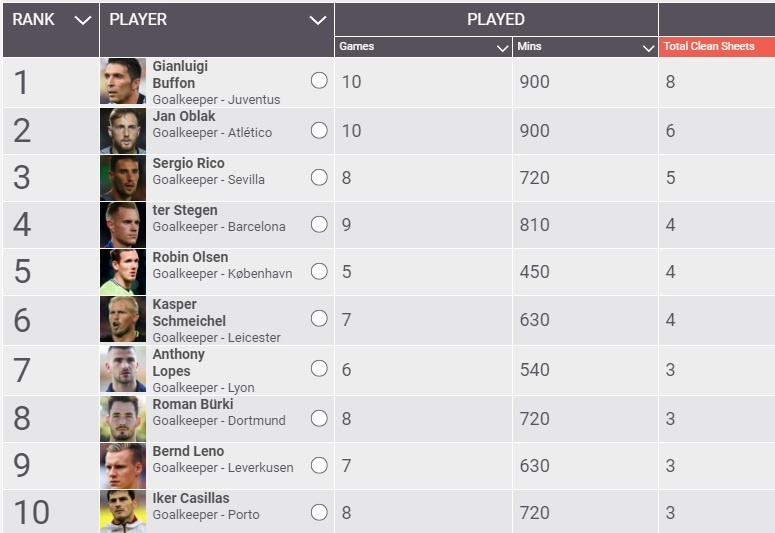Click Gianluigi Buffon's photo thumbnail
This screenshot has width=775, height=533.
[123, 81]
